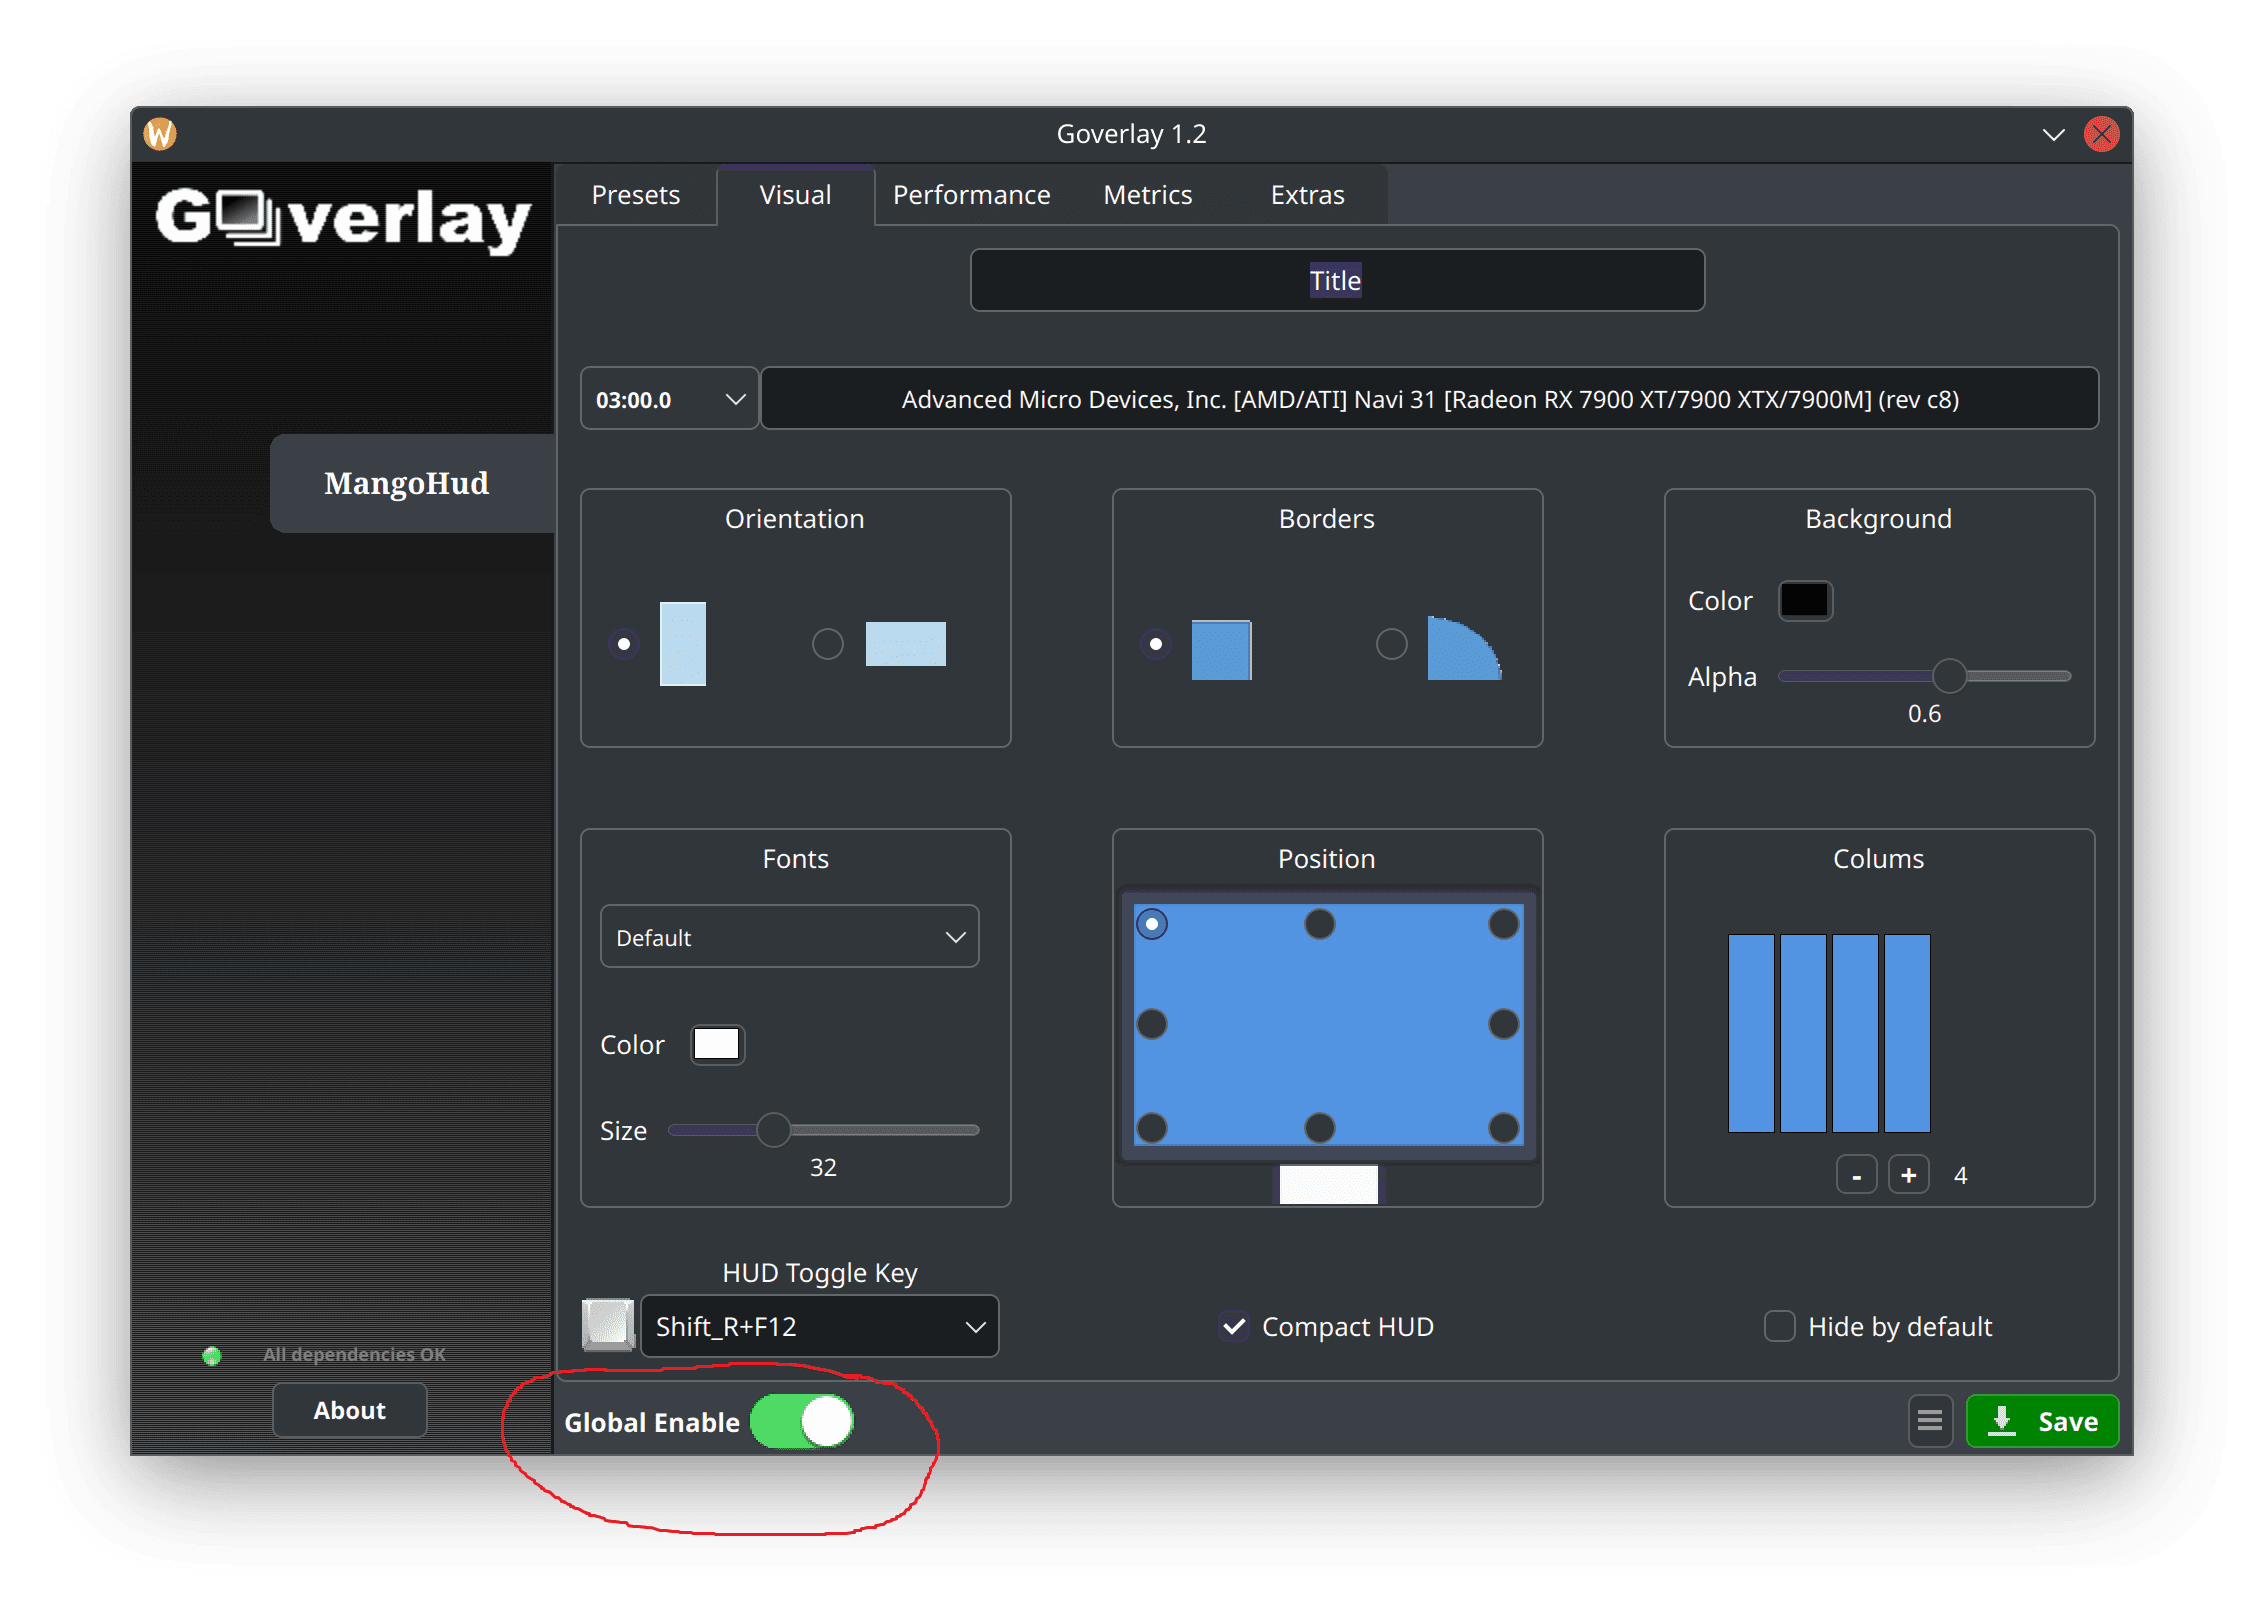Viewport: 2266px width, 1612px height.
Task: Uncheck the Compact HUD checkbox
Action: 1235,1326
